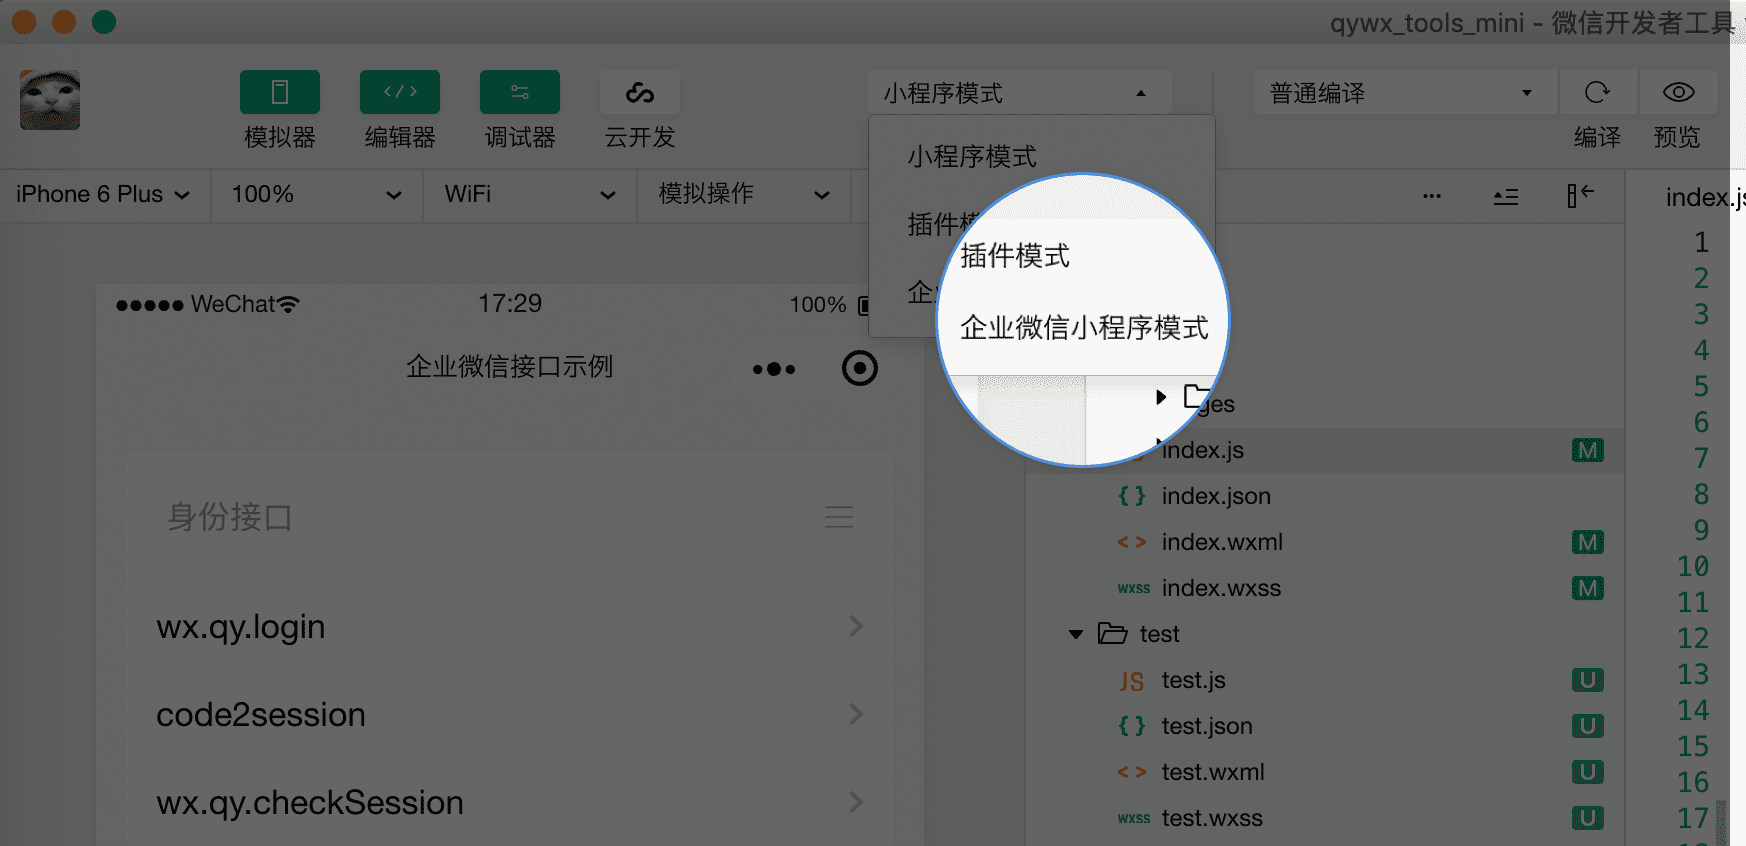Image resolution: width=1746 pixels, height=846 pixels.
Task: Select 小程序模式 from the mode menu
Action: point(972,156)
